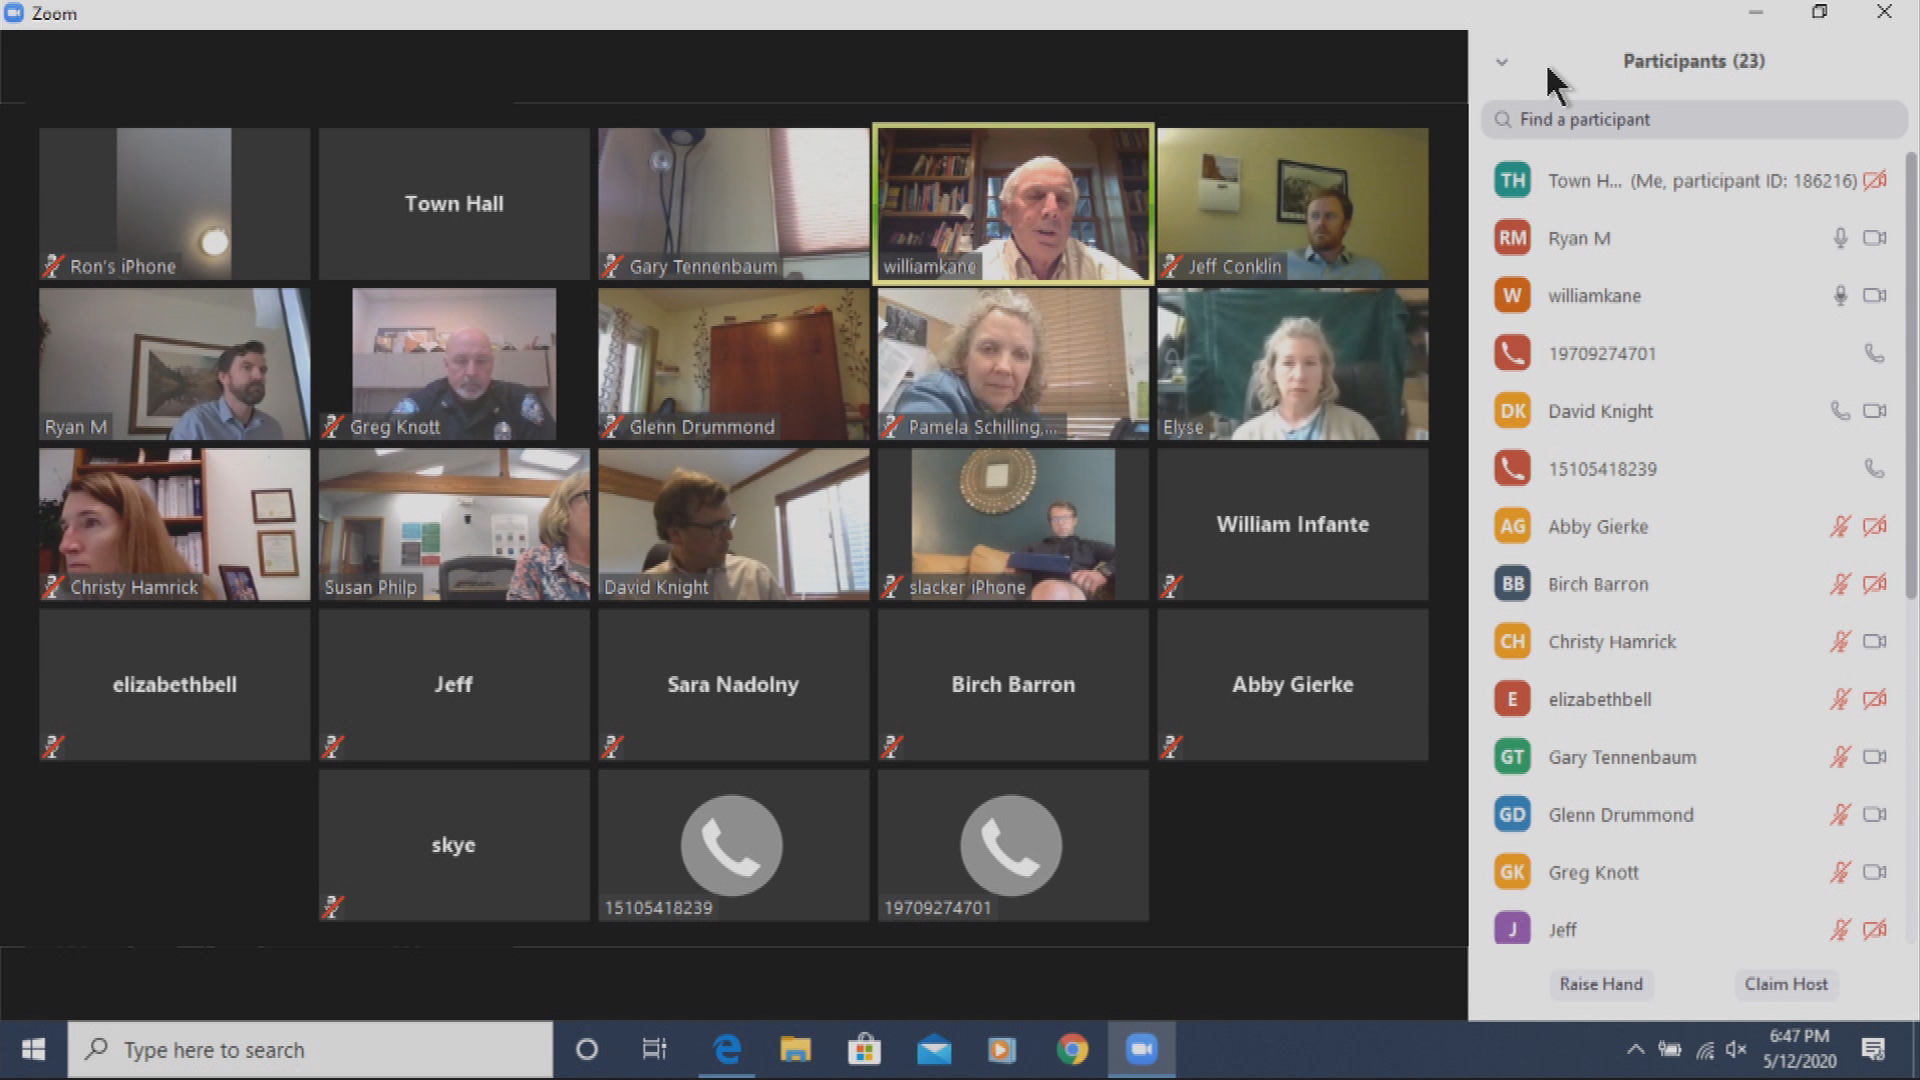Click phone icon beside 15105418239 in list
This screenshot has height=1080, width=1920.
pyautogui.click(x=1875, y=469)
